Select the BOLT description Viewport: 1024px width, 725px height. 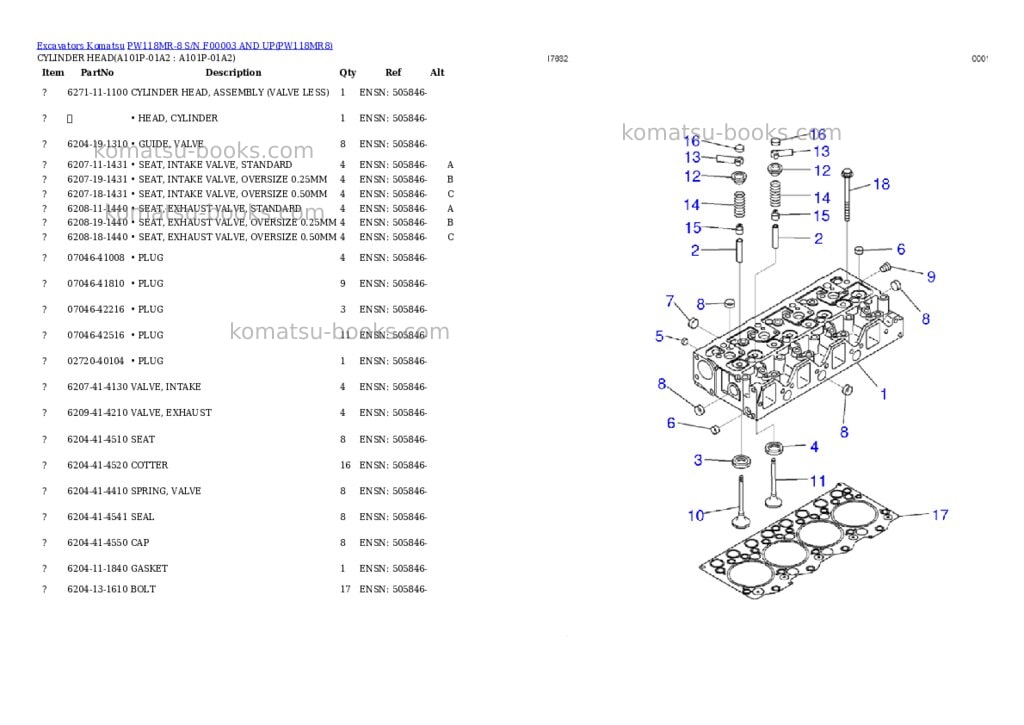tap(143, 589)
